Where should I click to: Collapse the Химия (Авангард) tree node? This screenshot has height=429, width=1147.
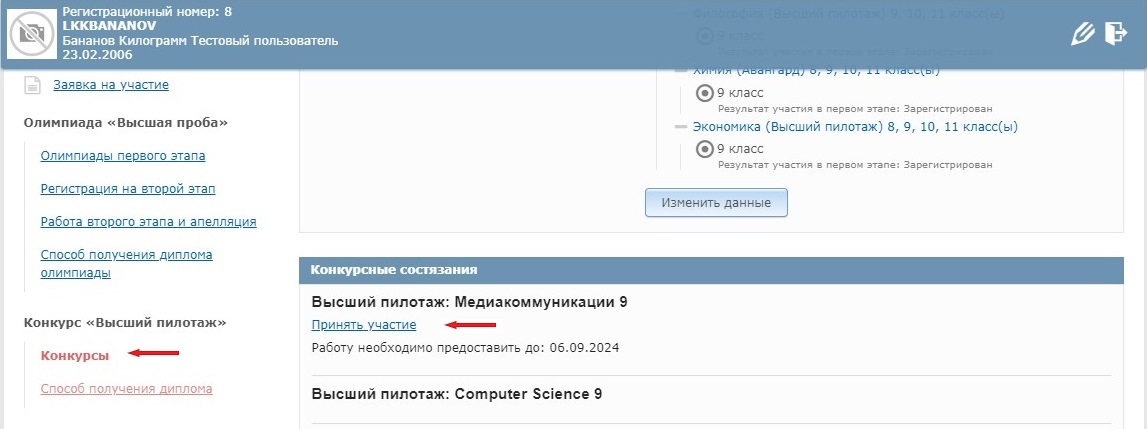pyautogui.click(x=681, y=70)
